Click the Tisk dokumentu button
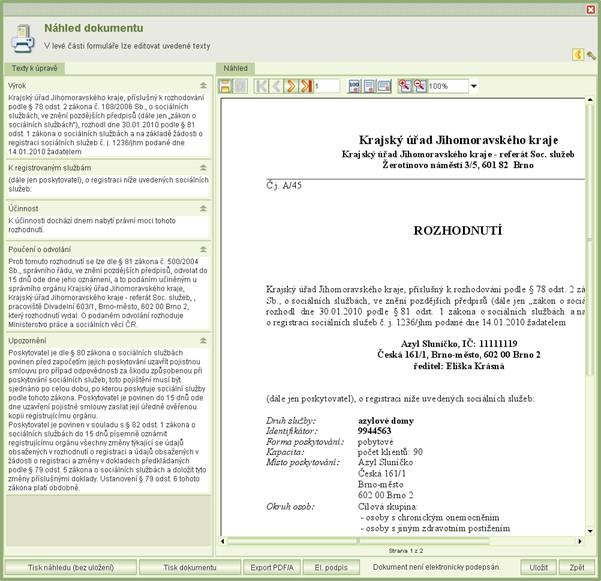601x581 pixels. [190, 567]
